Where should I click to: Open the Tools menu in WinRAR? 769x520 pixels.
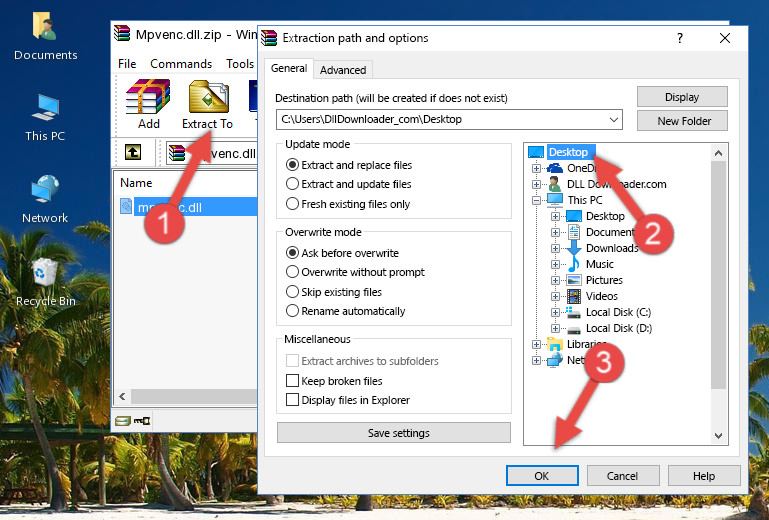click(x=240, y=64)
